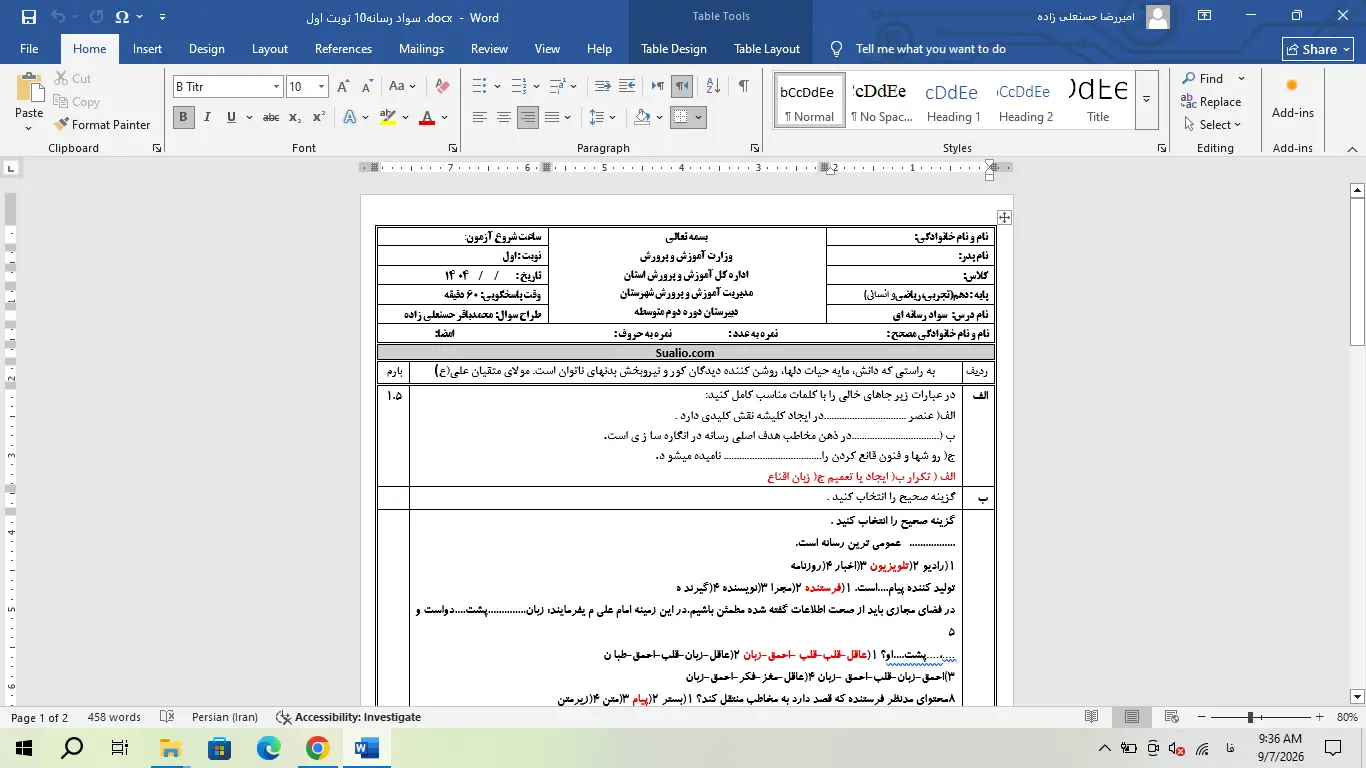Screen dimensions: 1366x768
Task: Apply the No Spacing style
Action: (x=881, y=99)
